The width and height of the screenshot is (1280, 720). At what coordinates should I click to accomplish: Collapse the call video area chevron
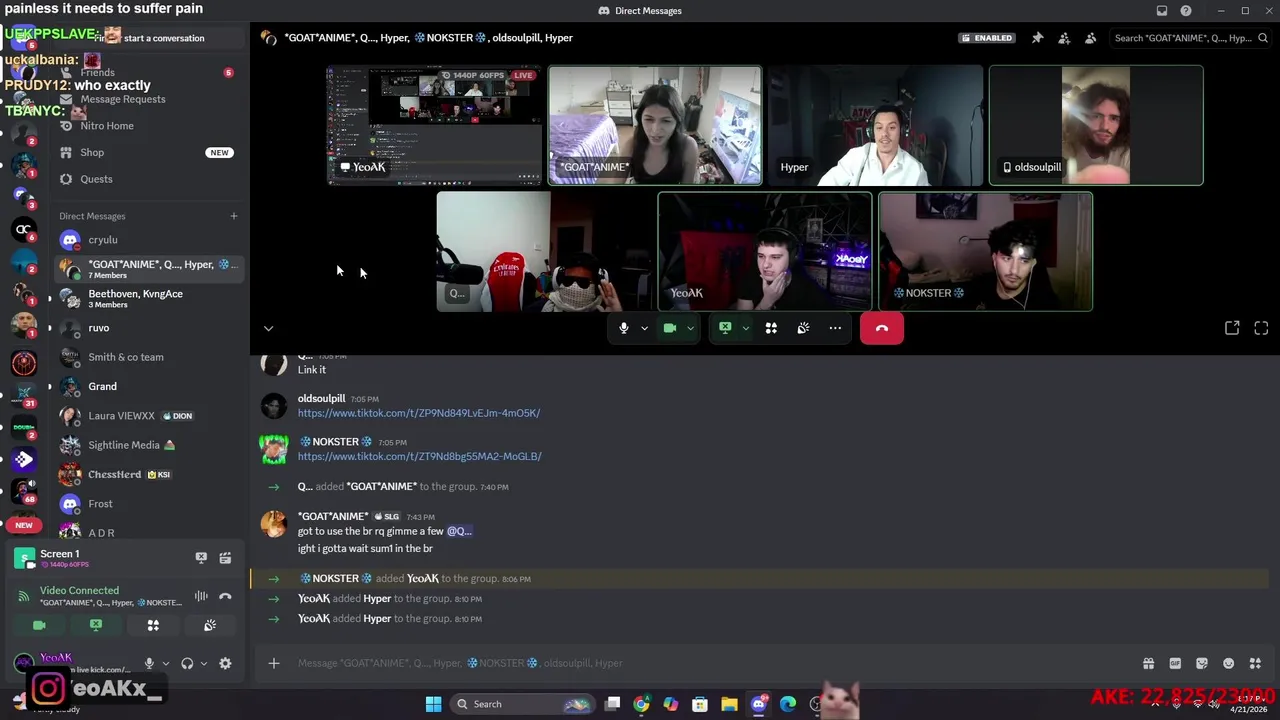coord(268,328)
